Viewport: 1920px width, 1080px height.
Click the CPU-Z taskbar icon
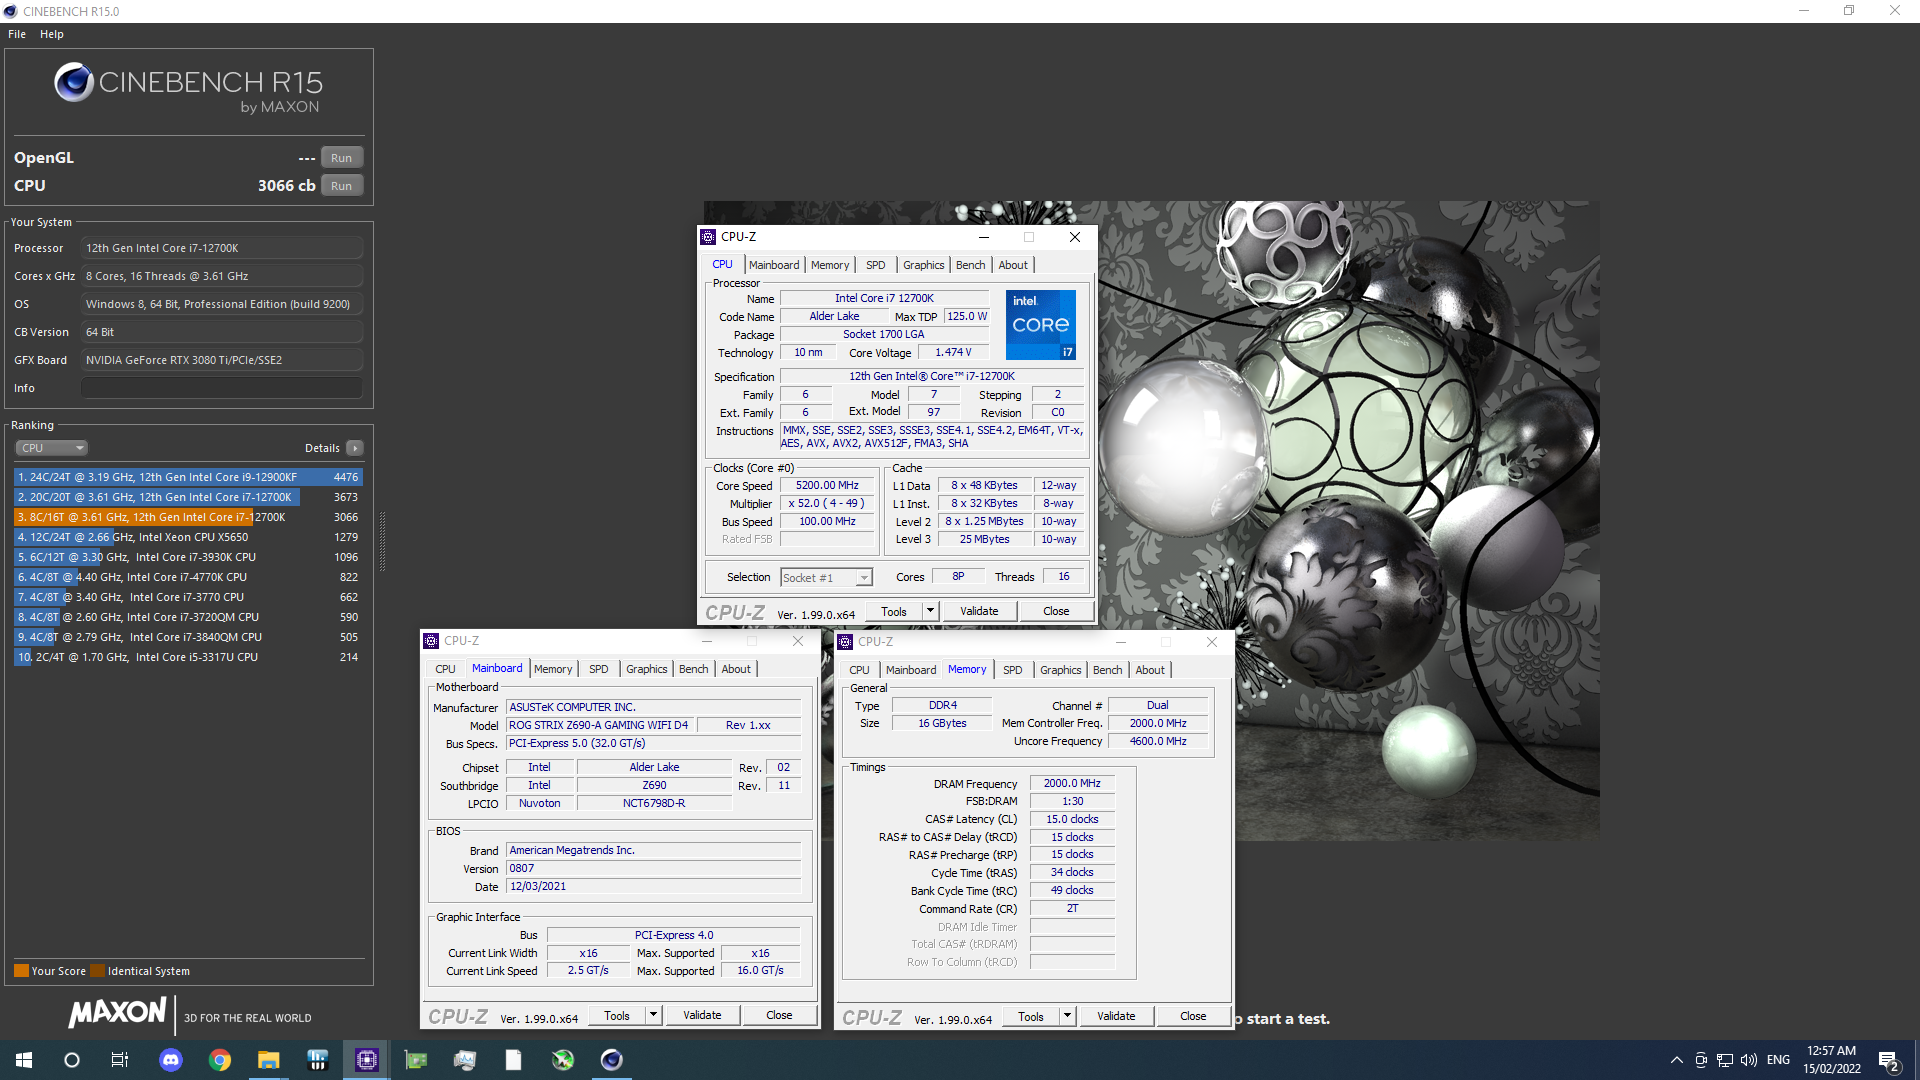point(367,1060)
